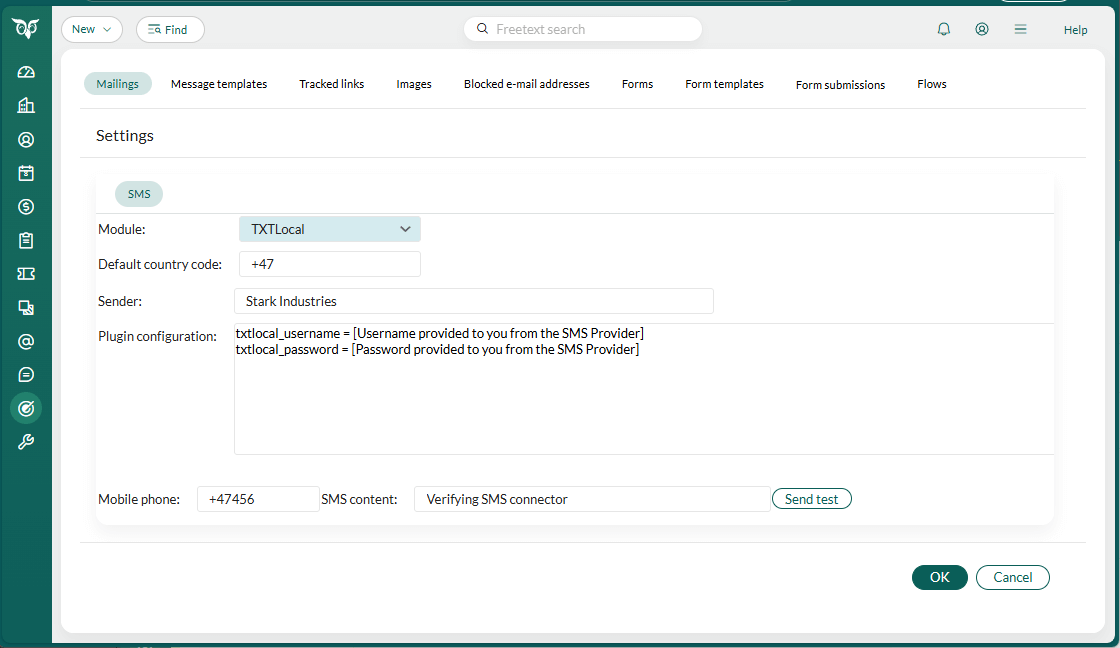Open the Form submissions tab
Screen dimensions: 1120x648
click(840, 85)
